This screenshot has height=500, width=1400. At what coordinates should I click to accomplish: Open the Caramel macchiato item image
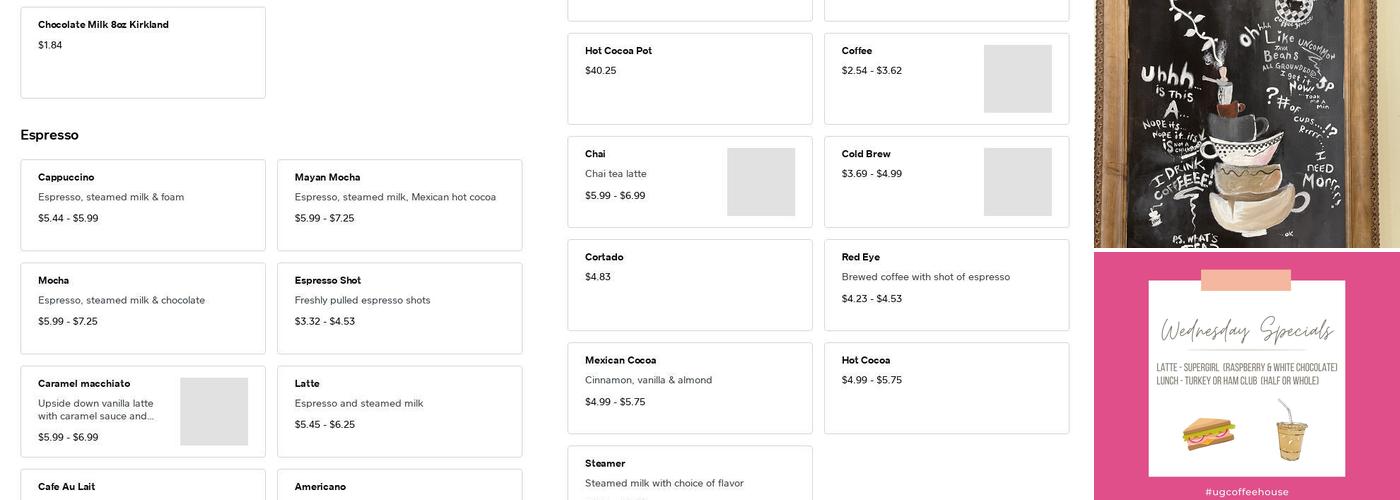point(214,411)
